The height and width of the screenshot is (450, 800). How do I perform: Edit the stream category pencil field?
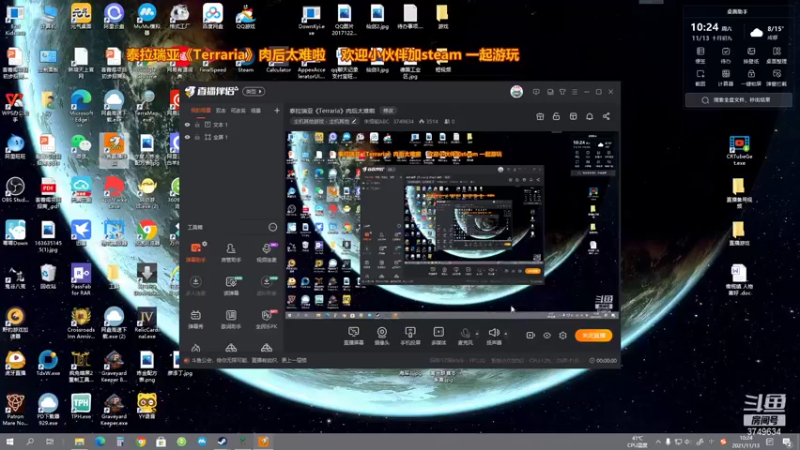coord(324,121)
